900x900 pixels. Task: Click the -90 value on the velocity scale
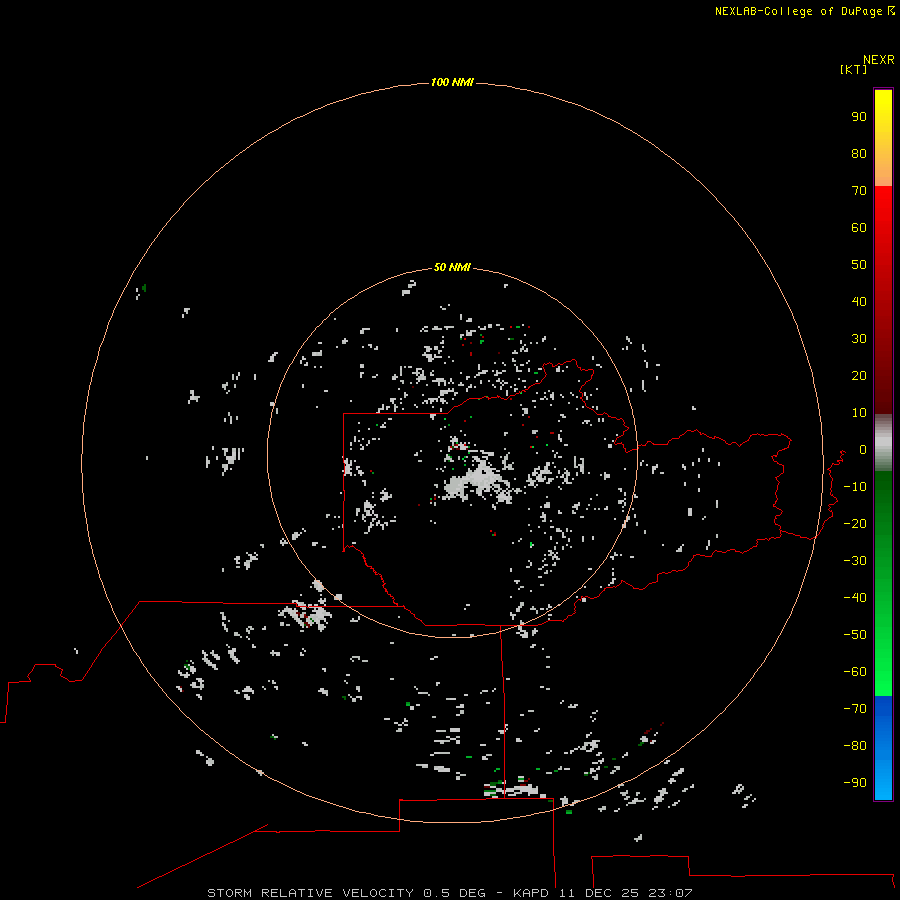click(855, 783)
